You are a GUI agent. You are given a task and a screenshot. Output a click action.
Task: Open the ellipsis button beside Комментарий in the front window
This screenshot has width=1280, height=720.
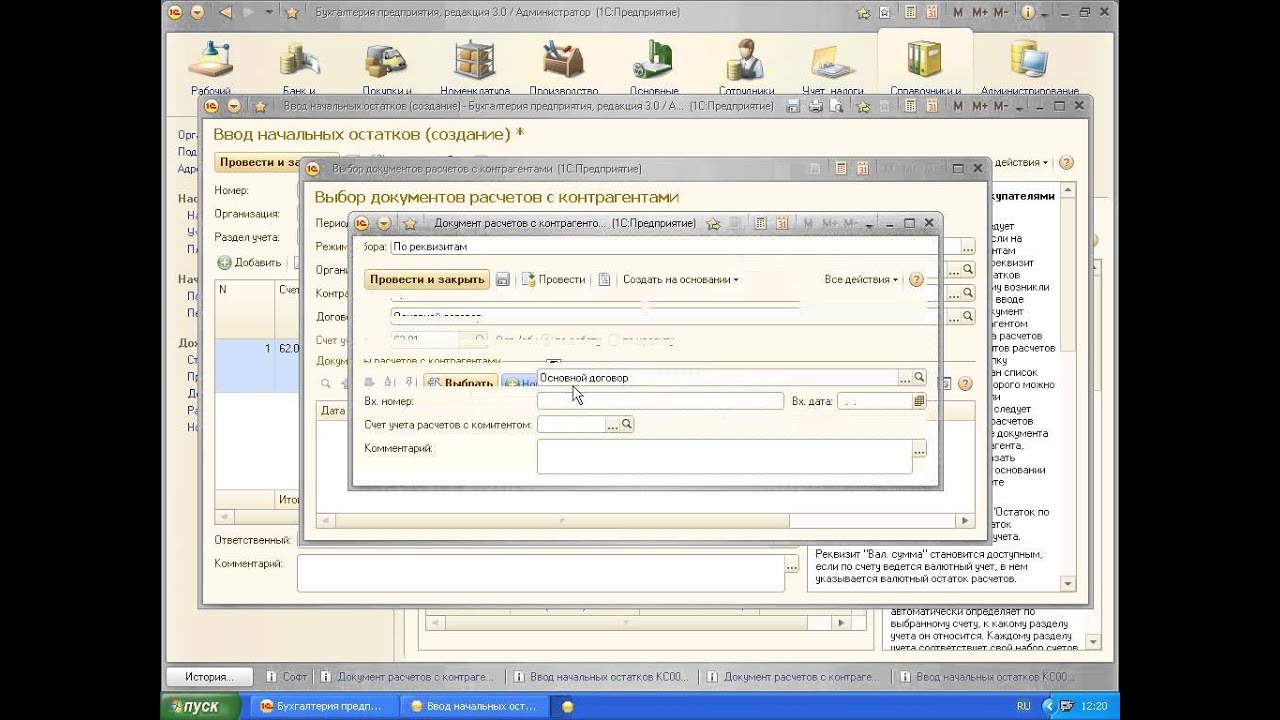click(x=919, y=450)
